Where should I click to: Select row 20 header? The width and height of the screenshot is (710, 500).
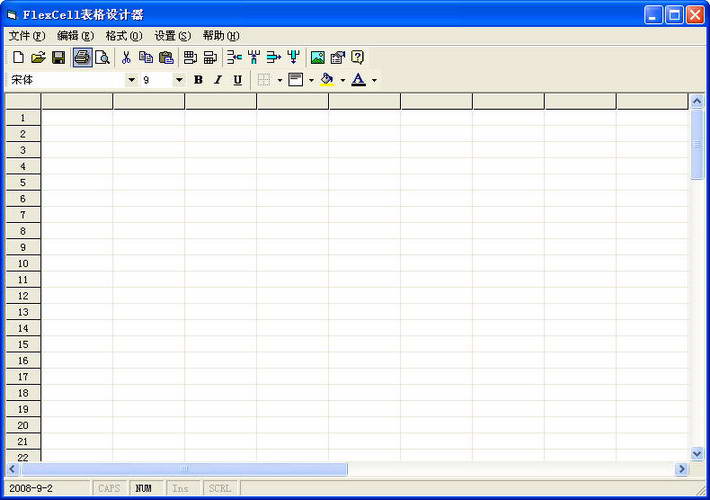23,425
